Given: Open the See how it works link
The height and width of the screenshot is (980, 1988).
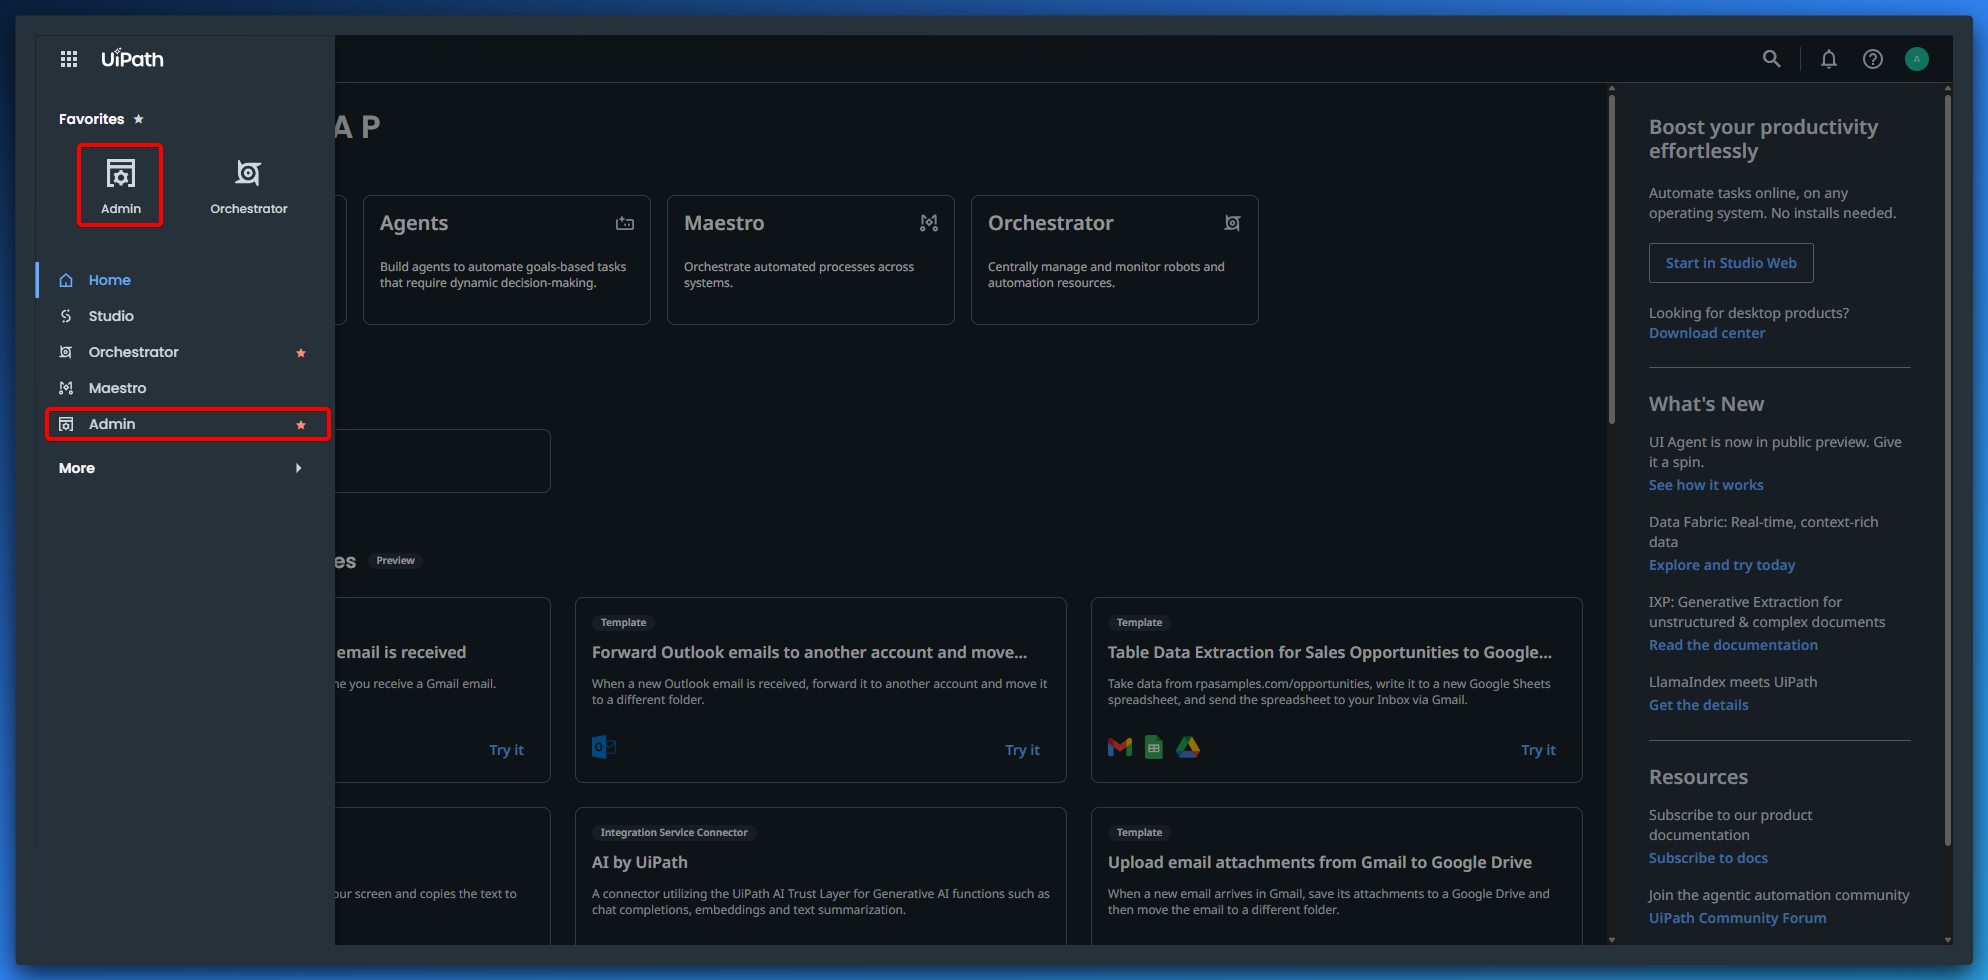Looking at the screenshot, I should [x=1706, y=485].
